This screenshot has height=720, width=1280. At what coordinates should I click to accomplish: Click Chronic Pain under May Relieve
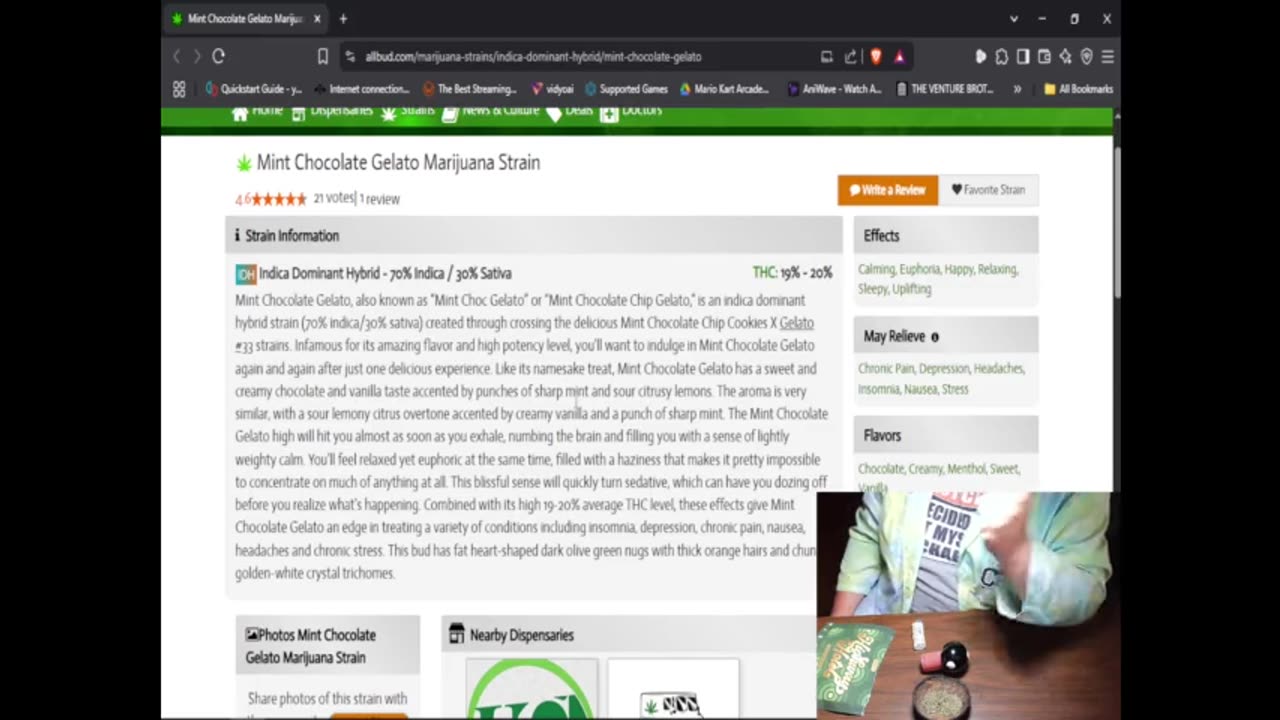coord(886,369)
